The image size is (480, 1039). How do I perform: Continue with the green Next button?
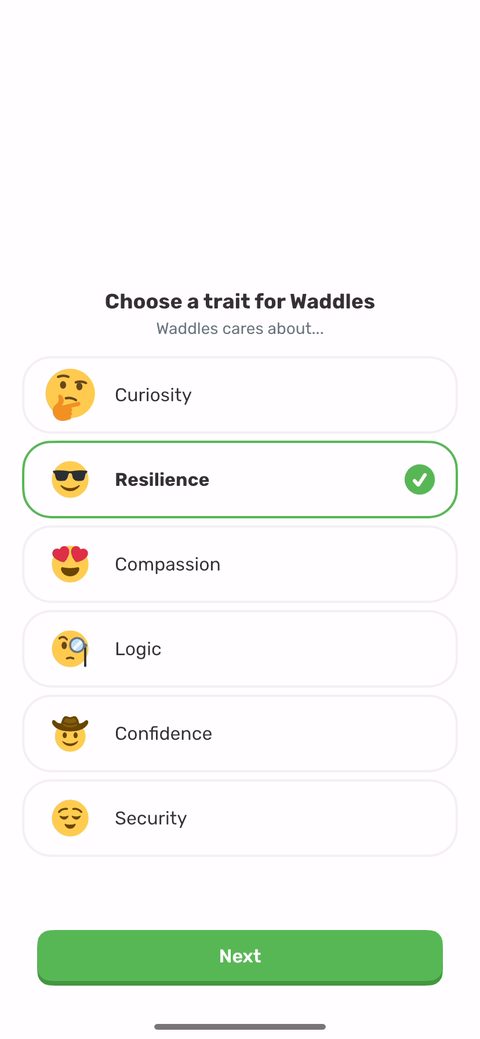pyautogui.click(x=240, y=957)
